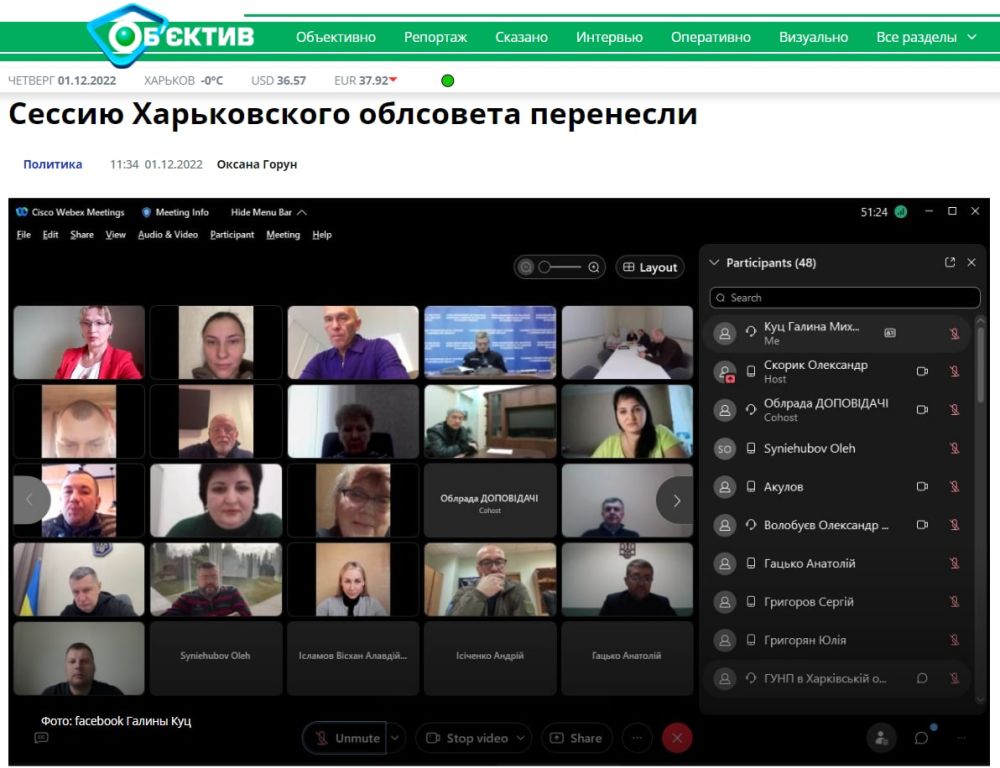The image size is (1000, 768).
Task: Click the red end meeting button
Action: (x=677, y=738)
